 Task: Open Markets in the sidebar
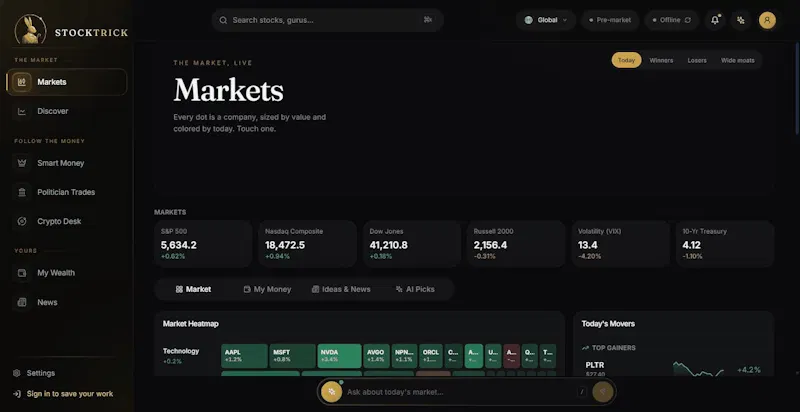(x=67, y=82)
